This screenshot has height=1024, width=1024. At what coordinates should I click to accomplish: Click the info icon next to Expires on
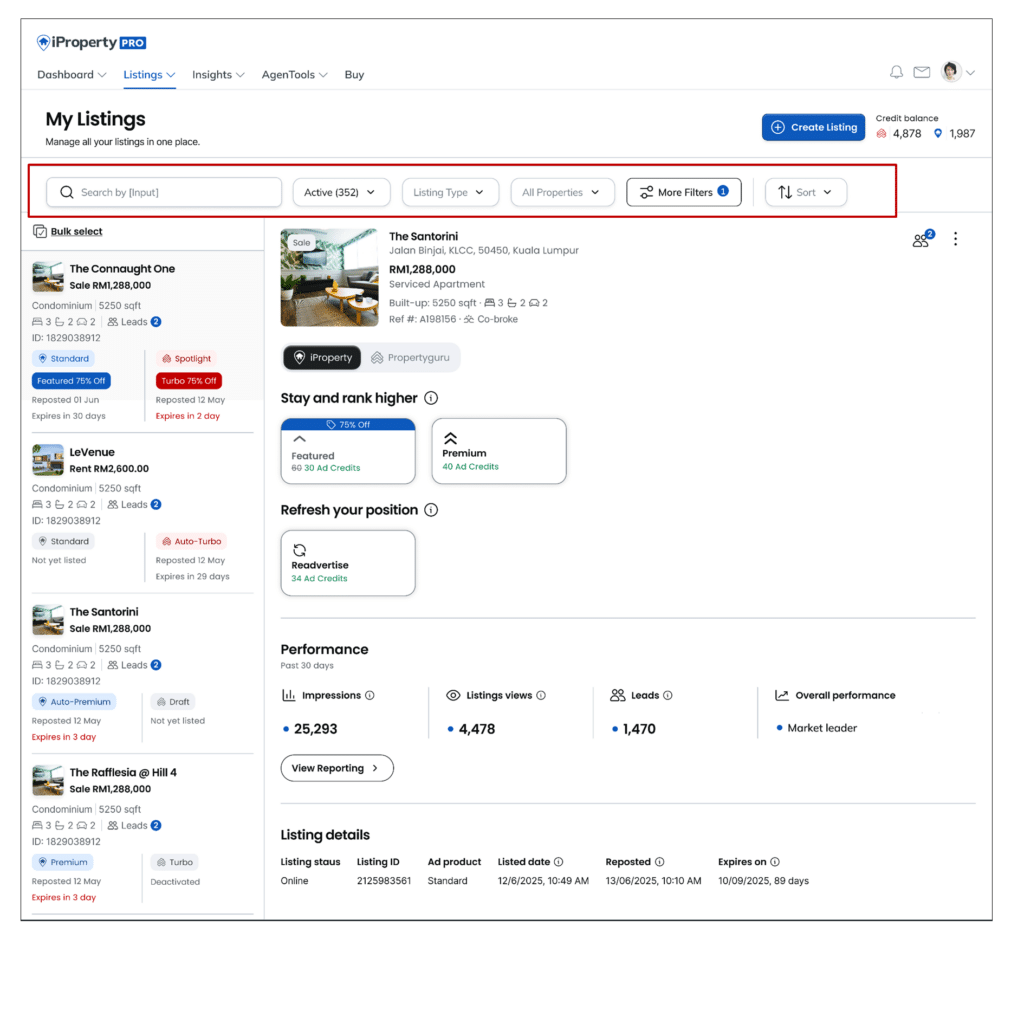pyautogui.click(x=775, y=862)
